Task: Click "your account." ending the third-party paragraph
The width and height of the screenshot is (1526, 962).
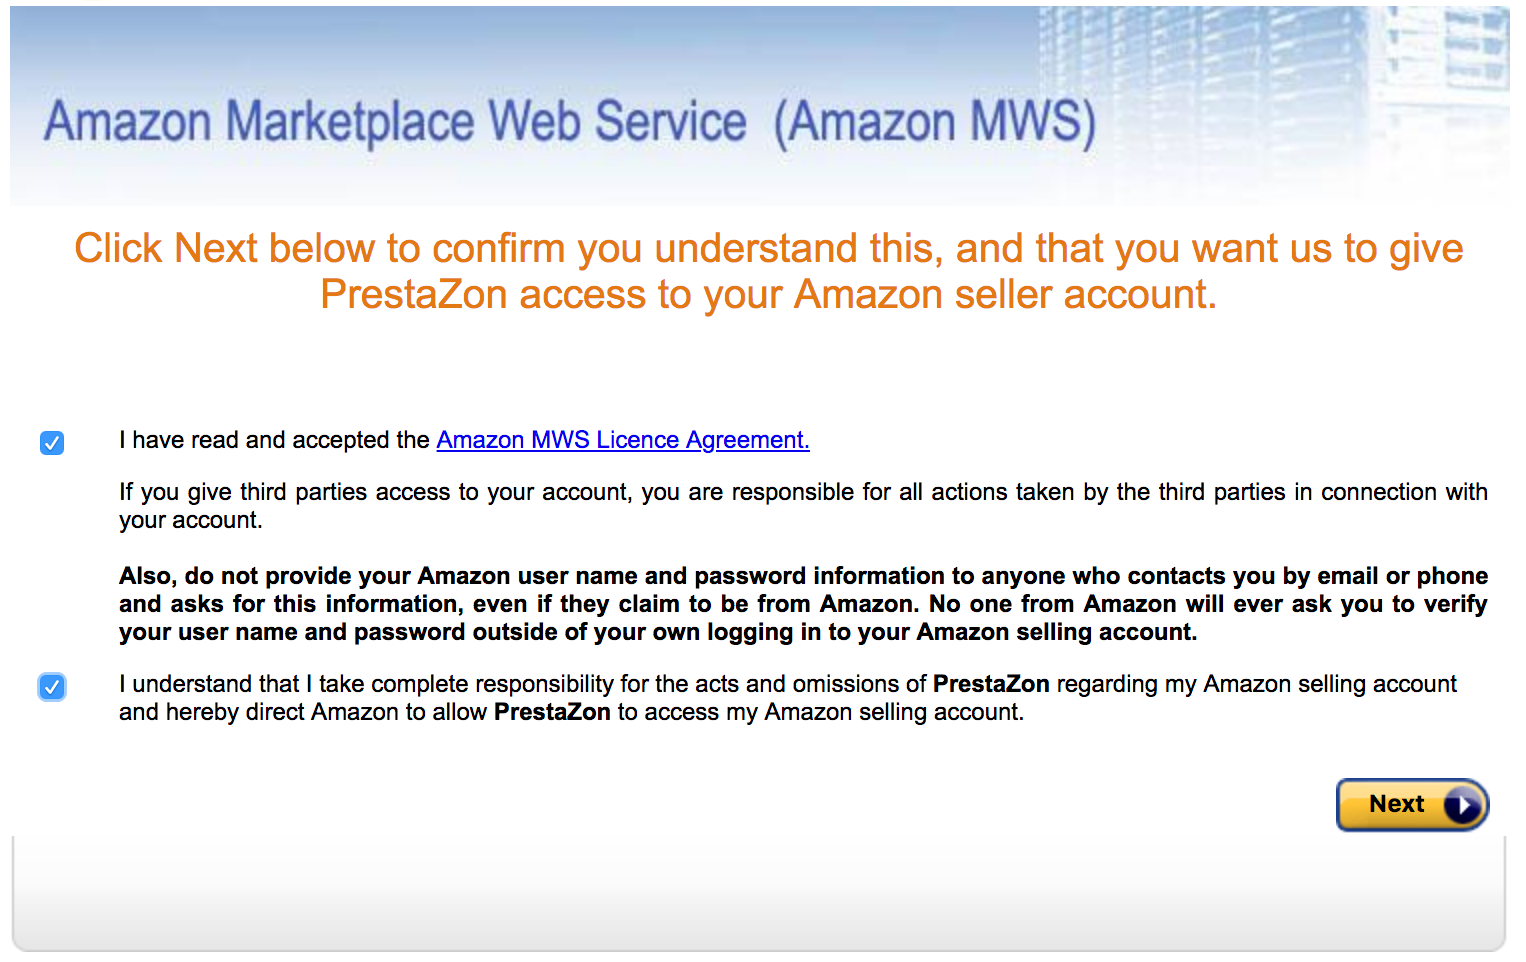Action: click(x=191, y=521)
